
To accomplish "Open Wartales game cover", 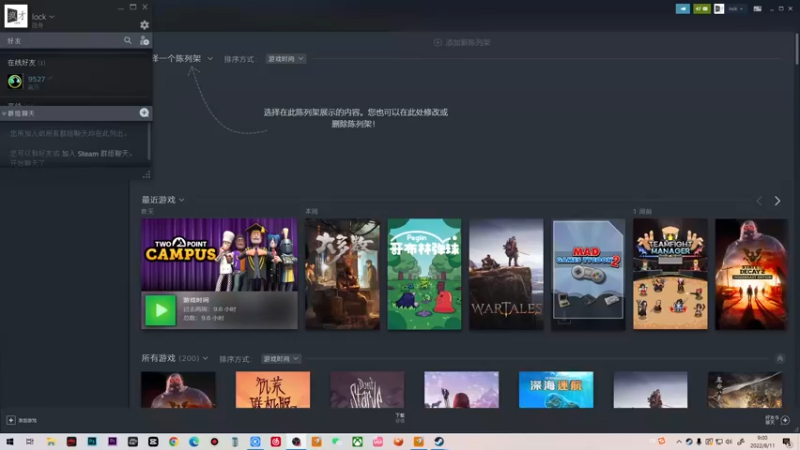I will point(506,274).
